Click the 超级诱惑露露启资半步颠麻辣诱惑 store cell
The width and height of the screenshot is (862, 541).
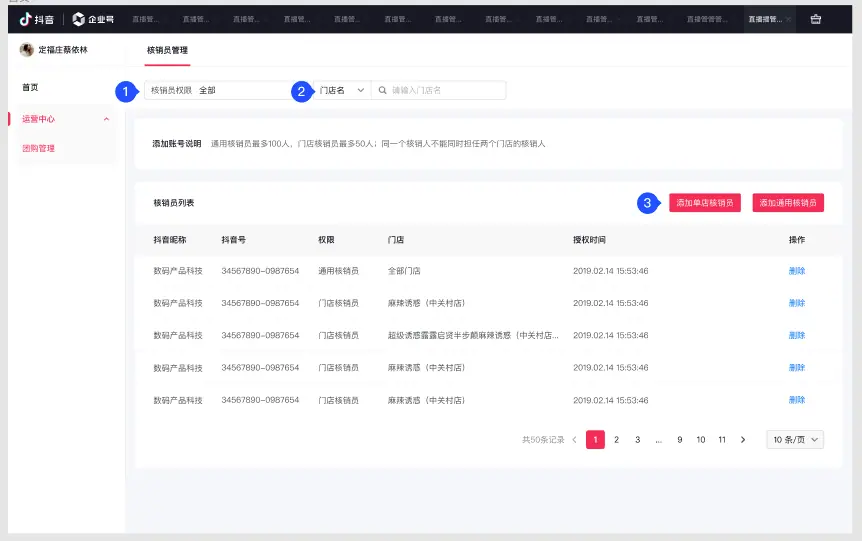[473, 335]
